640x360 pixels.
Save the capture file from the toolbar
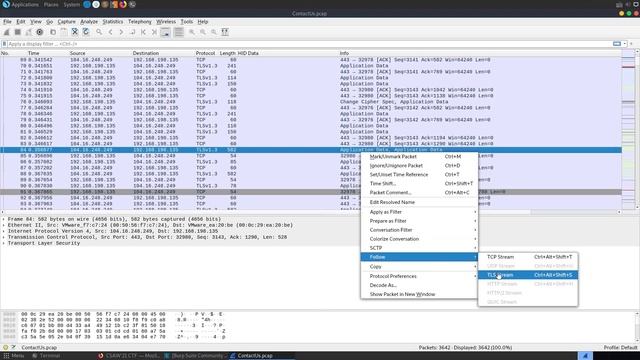[64, 32]
